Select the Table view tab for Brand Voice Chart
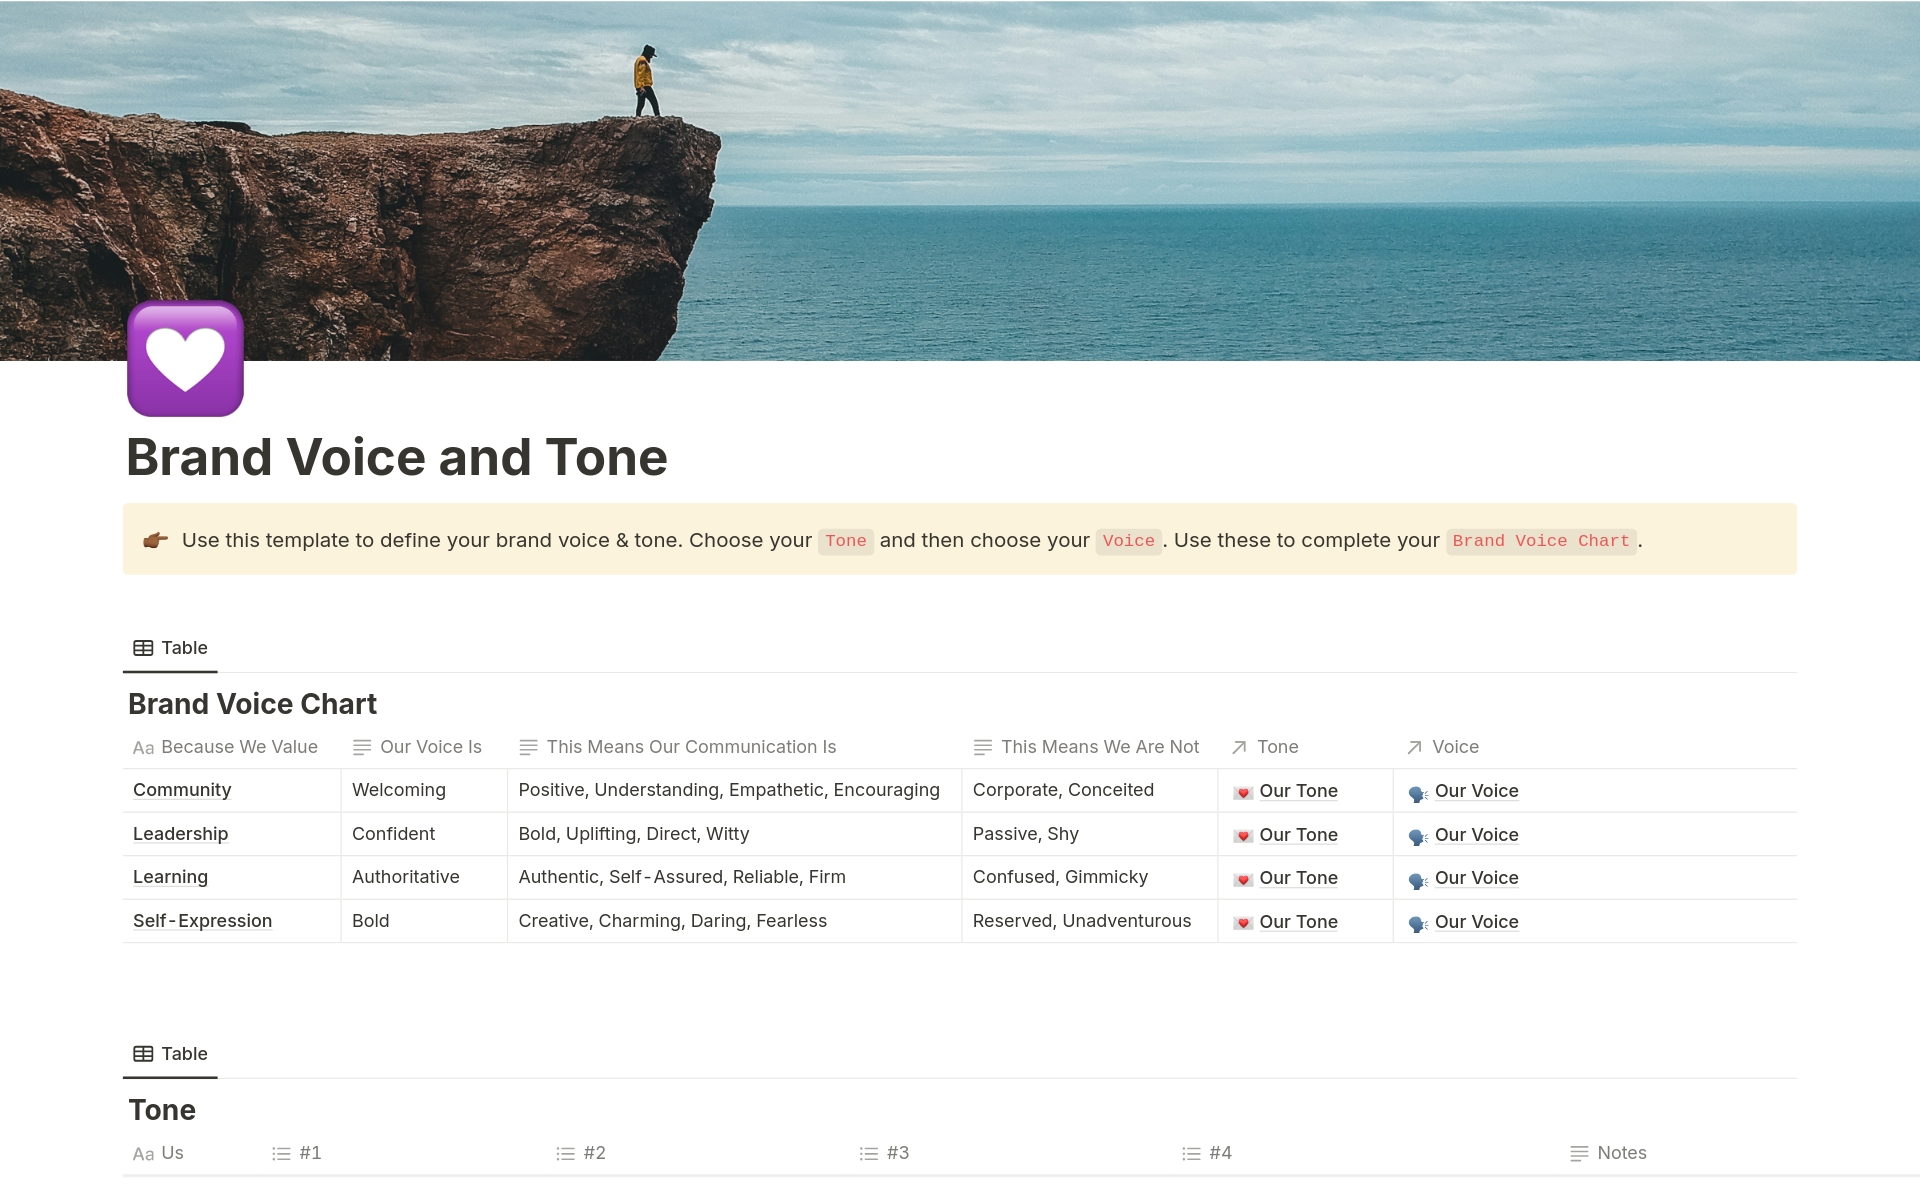The height and width of the screenshot is (1199, 1920). point(170,646)
